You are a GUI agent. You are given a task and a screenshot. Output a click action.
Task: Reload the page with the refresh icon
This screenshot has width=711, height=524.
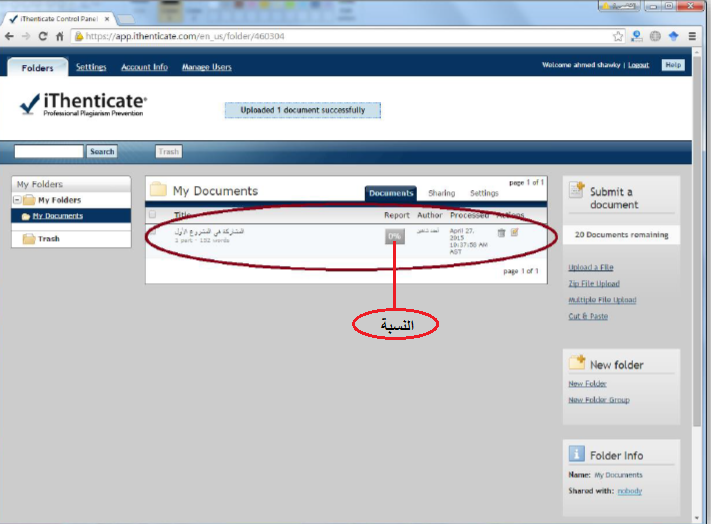click(x=43, y=36)
